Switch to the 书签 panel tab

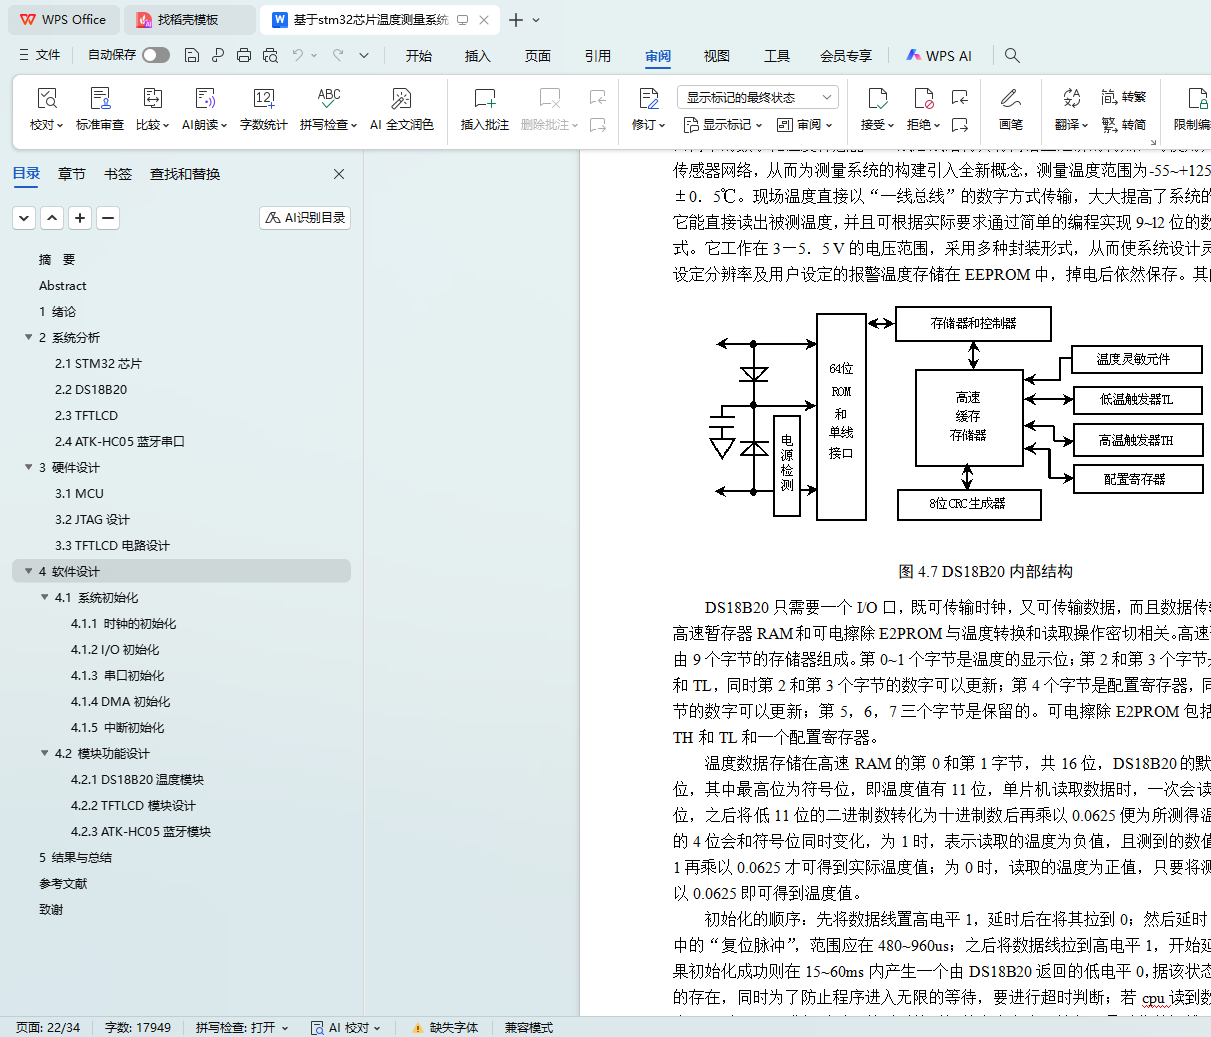coord(118,174)
